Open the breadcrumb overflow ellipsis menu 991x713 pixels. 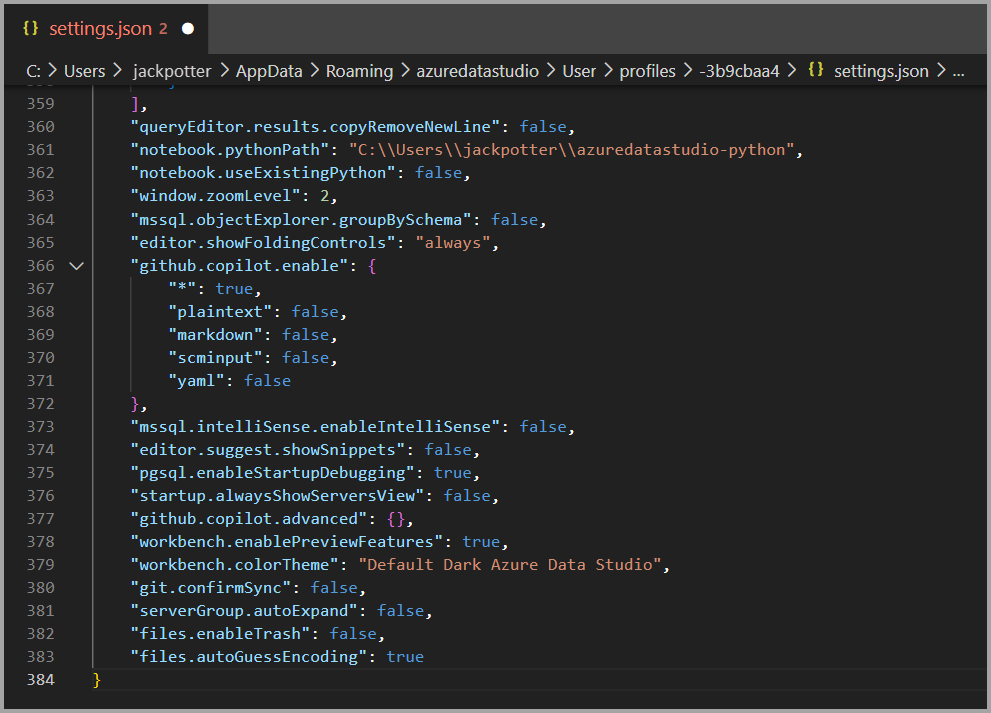[x=958, y=71]
